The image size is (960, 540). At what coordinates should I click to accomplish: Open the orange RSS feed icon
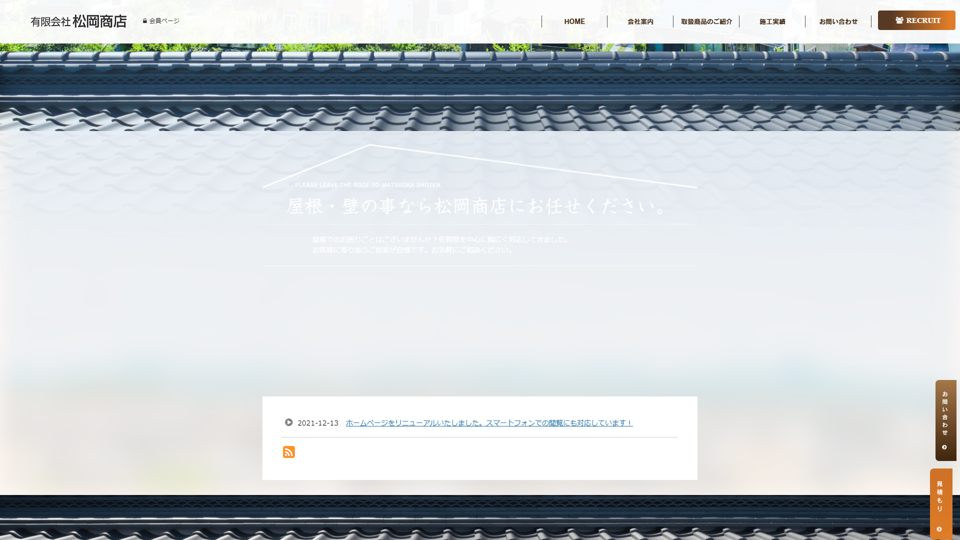point(289,452)
